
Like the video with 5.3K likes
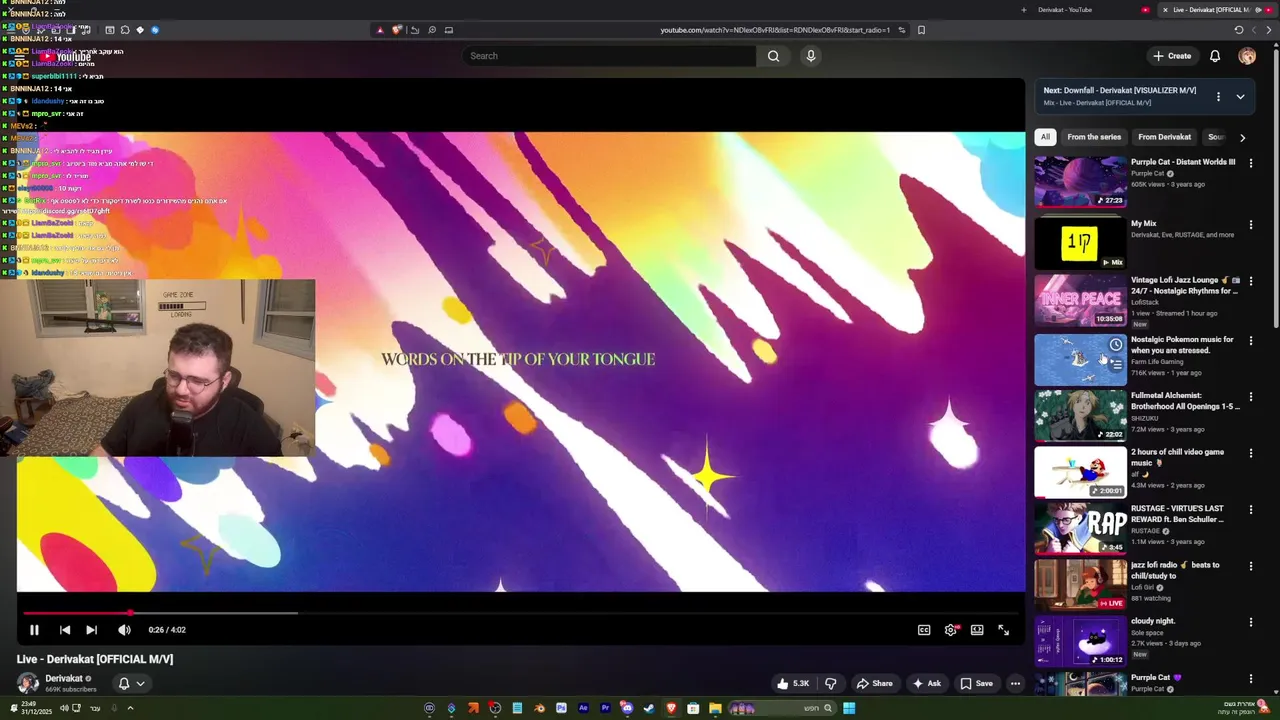(793, 684)
